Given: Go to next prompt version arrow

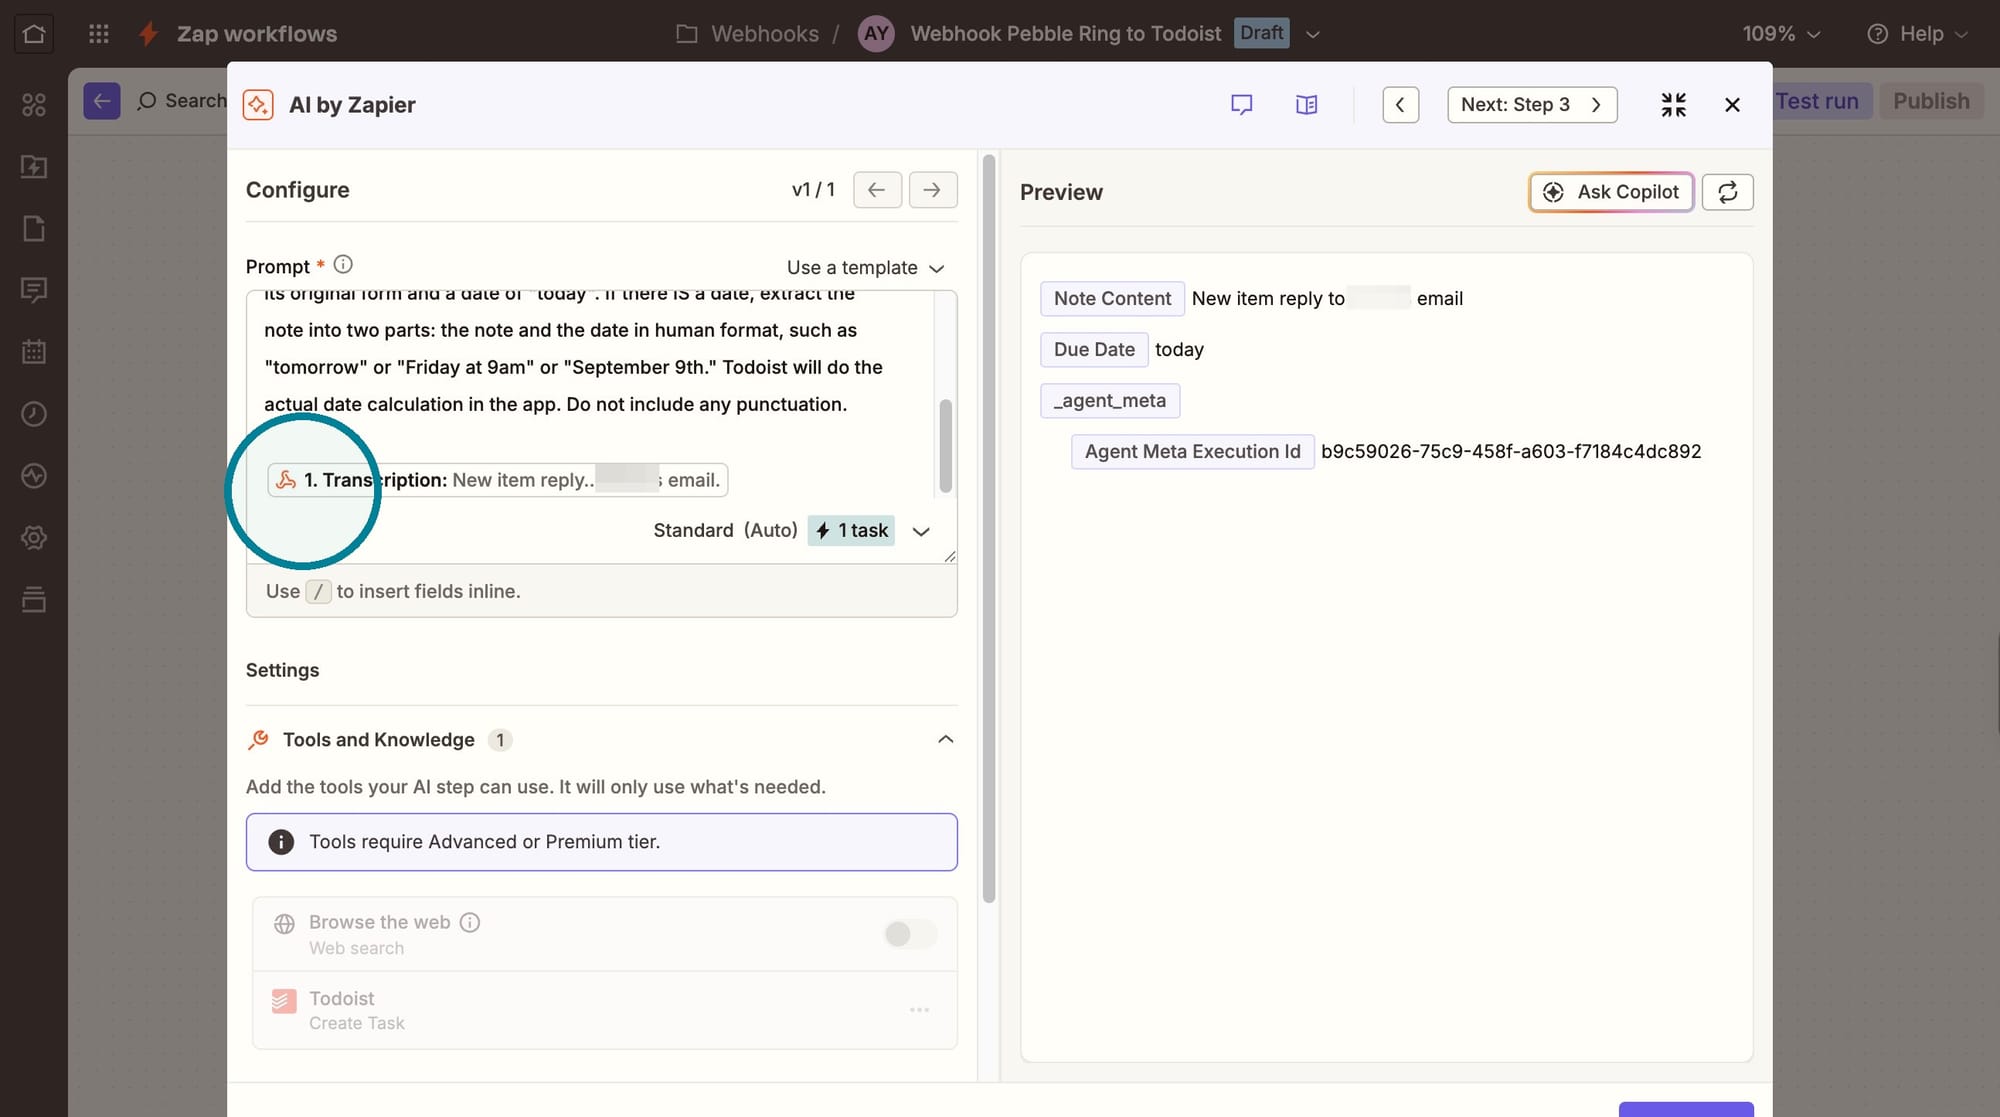Looking at the screenshot, I should (932, 190).
